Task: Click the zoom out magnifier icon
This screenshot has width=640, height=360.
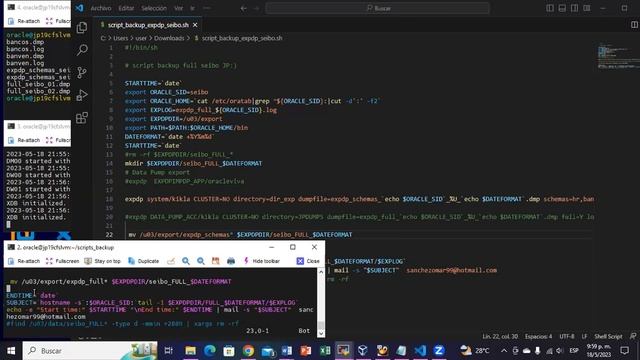Action: coord(201,261)
